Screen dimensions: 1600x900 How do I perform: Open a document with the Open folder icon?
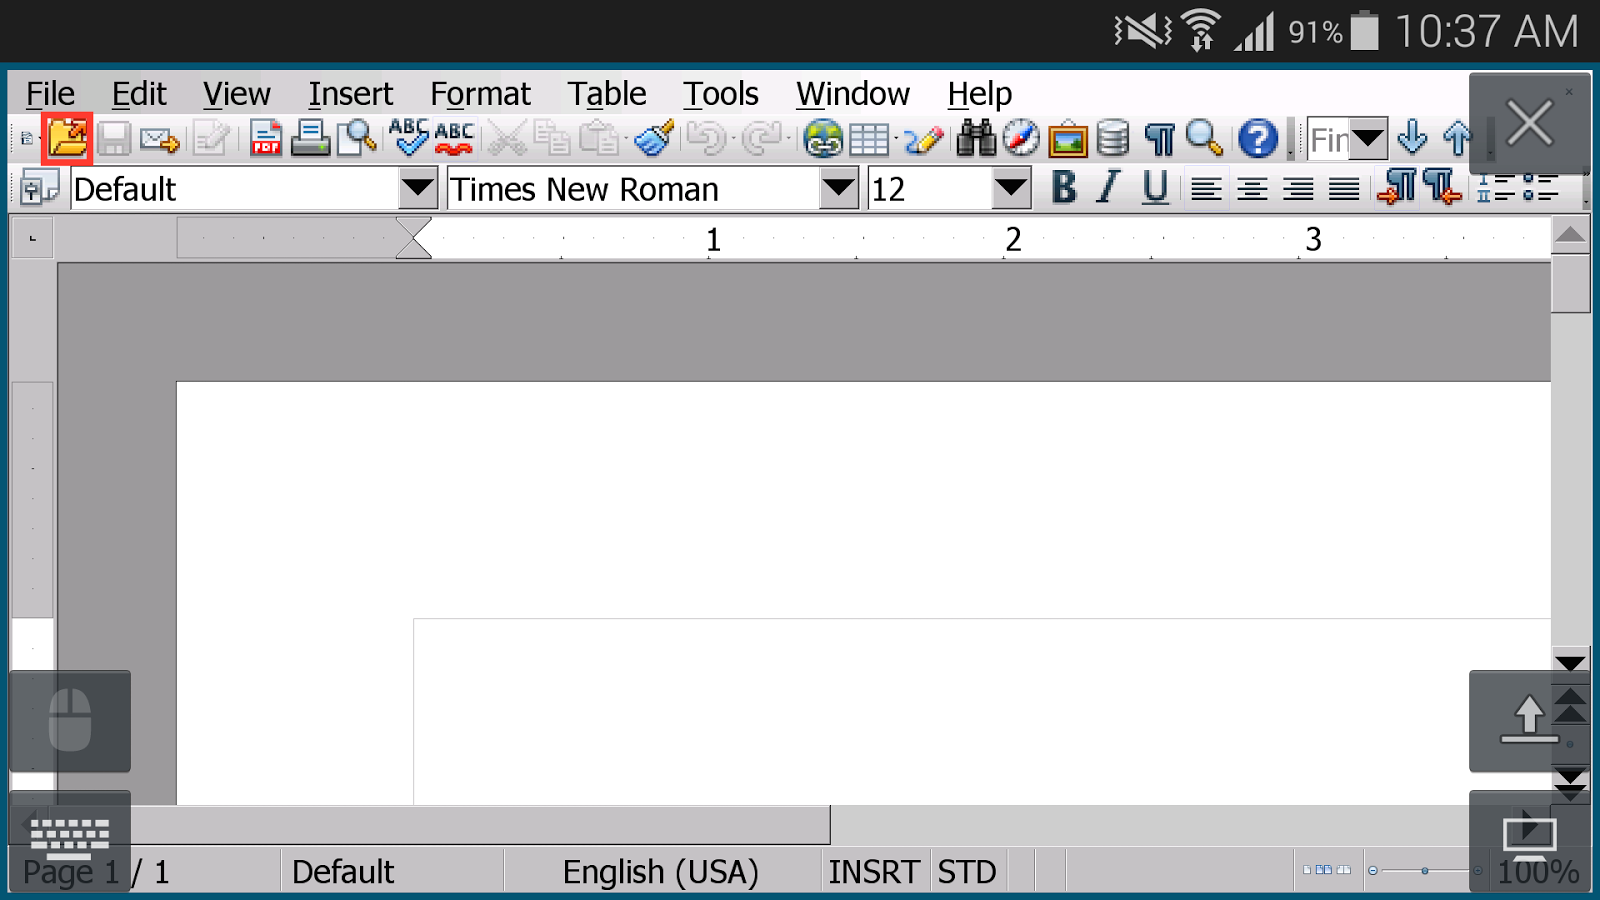67,138
